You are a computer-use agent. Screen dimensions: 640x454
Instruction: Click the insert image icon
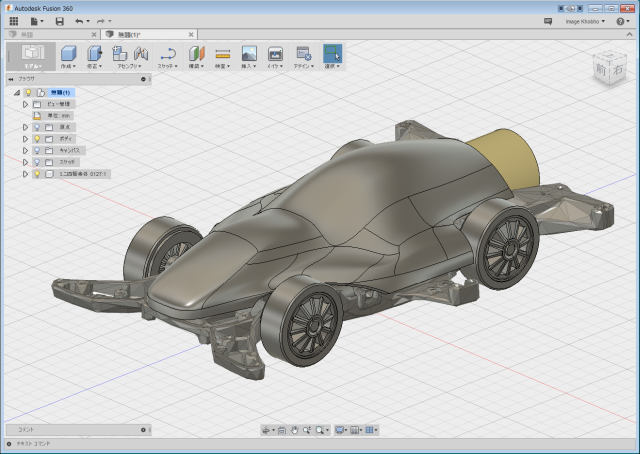249,53
